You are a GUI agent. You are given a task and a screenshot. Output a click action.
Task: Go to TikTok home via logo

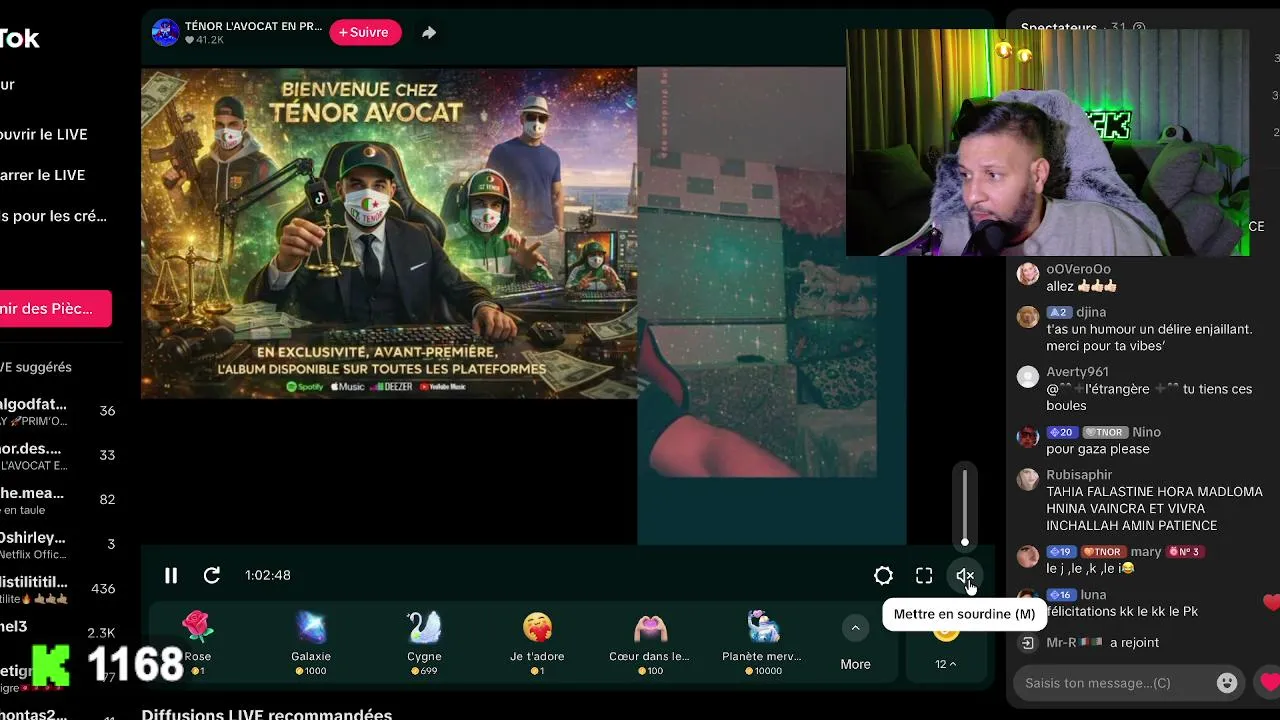click(x=19, y=38)
